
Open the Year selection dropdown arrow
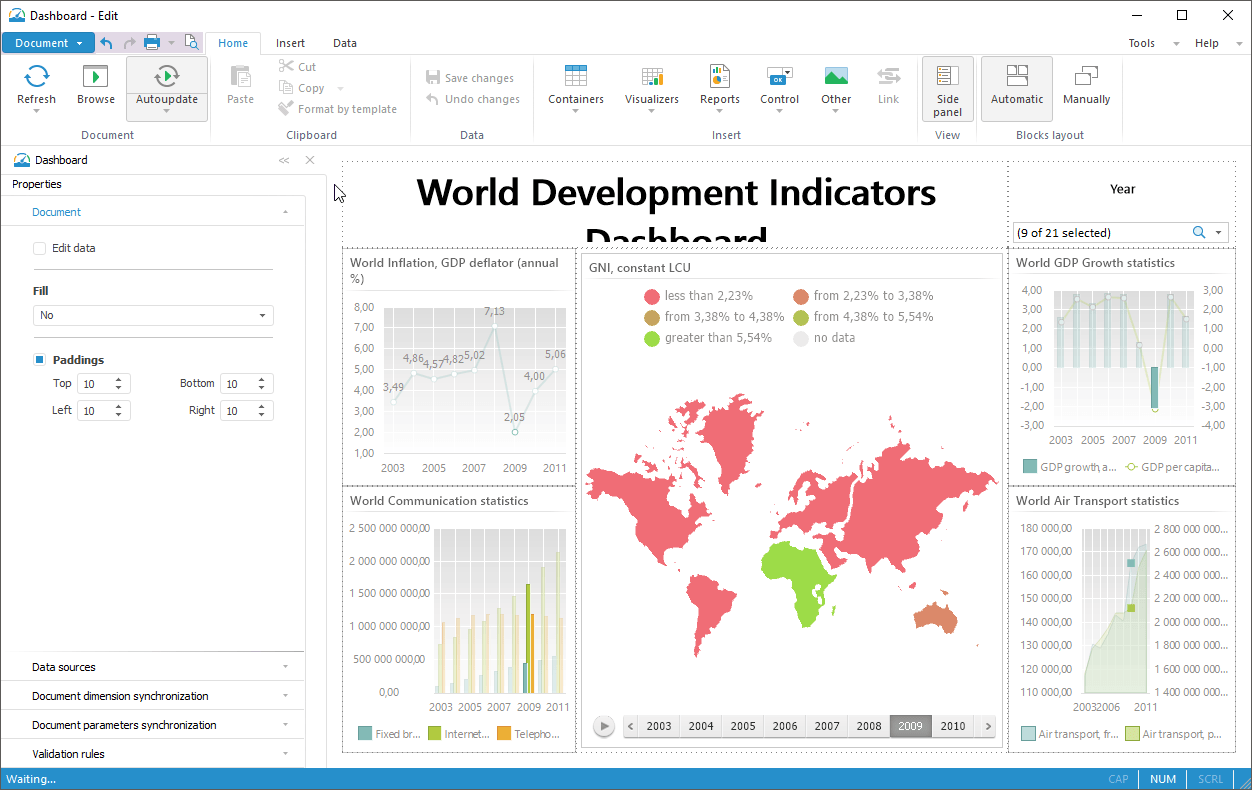click(1219, 233)
